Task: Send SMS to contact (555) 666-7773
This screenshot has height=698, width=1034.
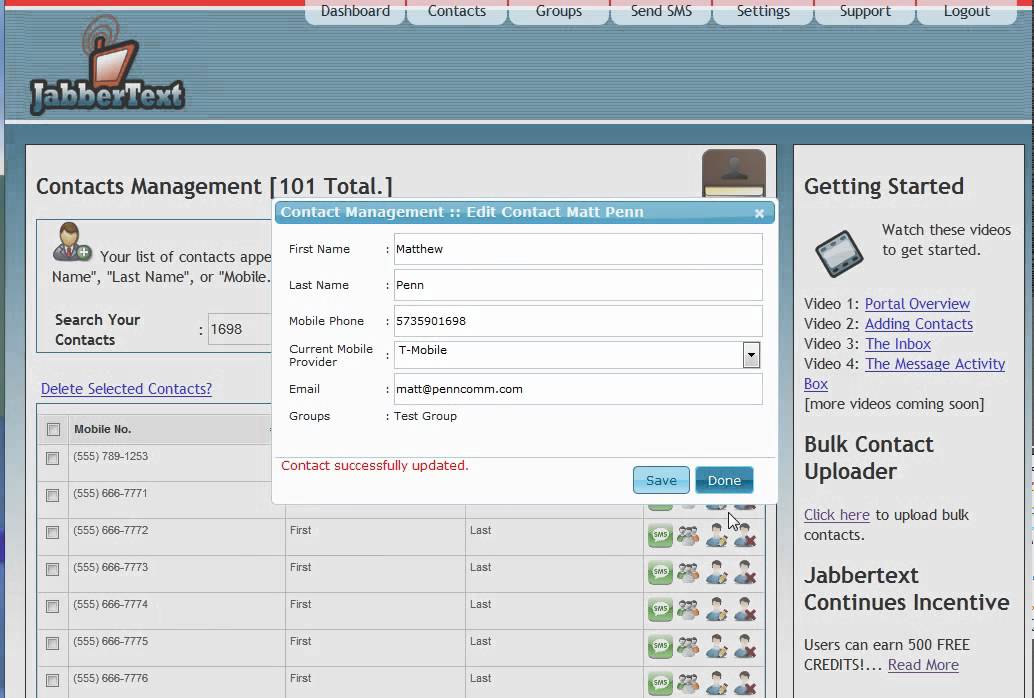Action: point(660,573)
